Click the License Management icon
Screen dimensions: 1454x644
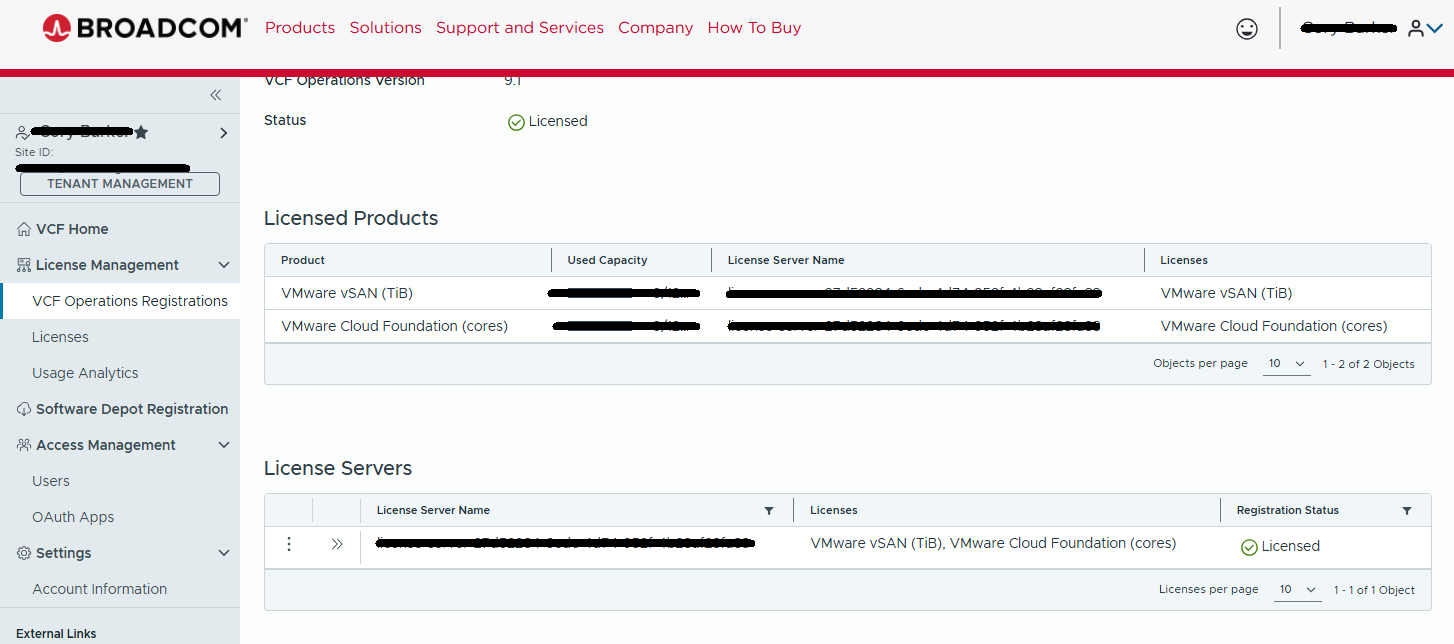[x=24, y=265]
